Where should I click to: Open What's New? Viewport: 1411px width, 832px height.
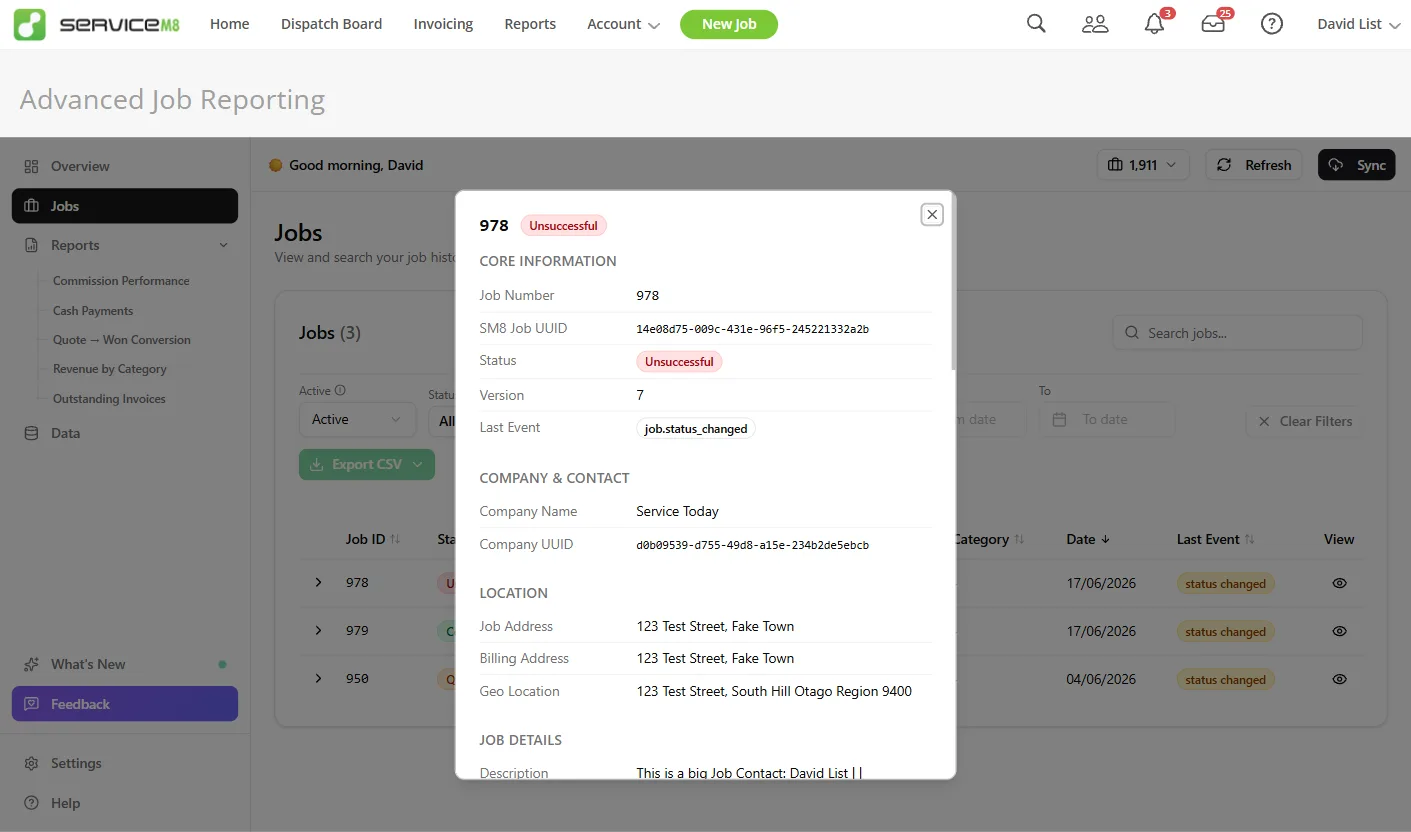[125, 664]
